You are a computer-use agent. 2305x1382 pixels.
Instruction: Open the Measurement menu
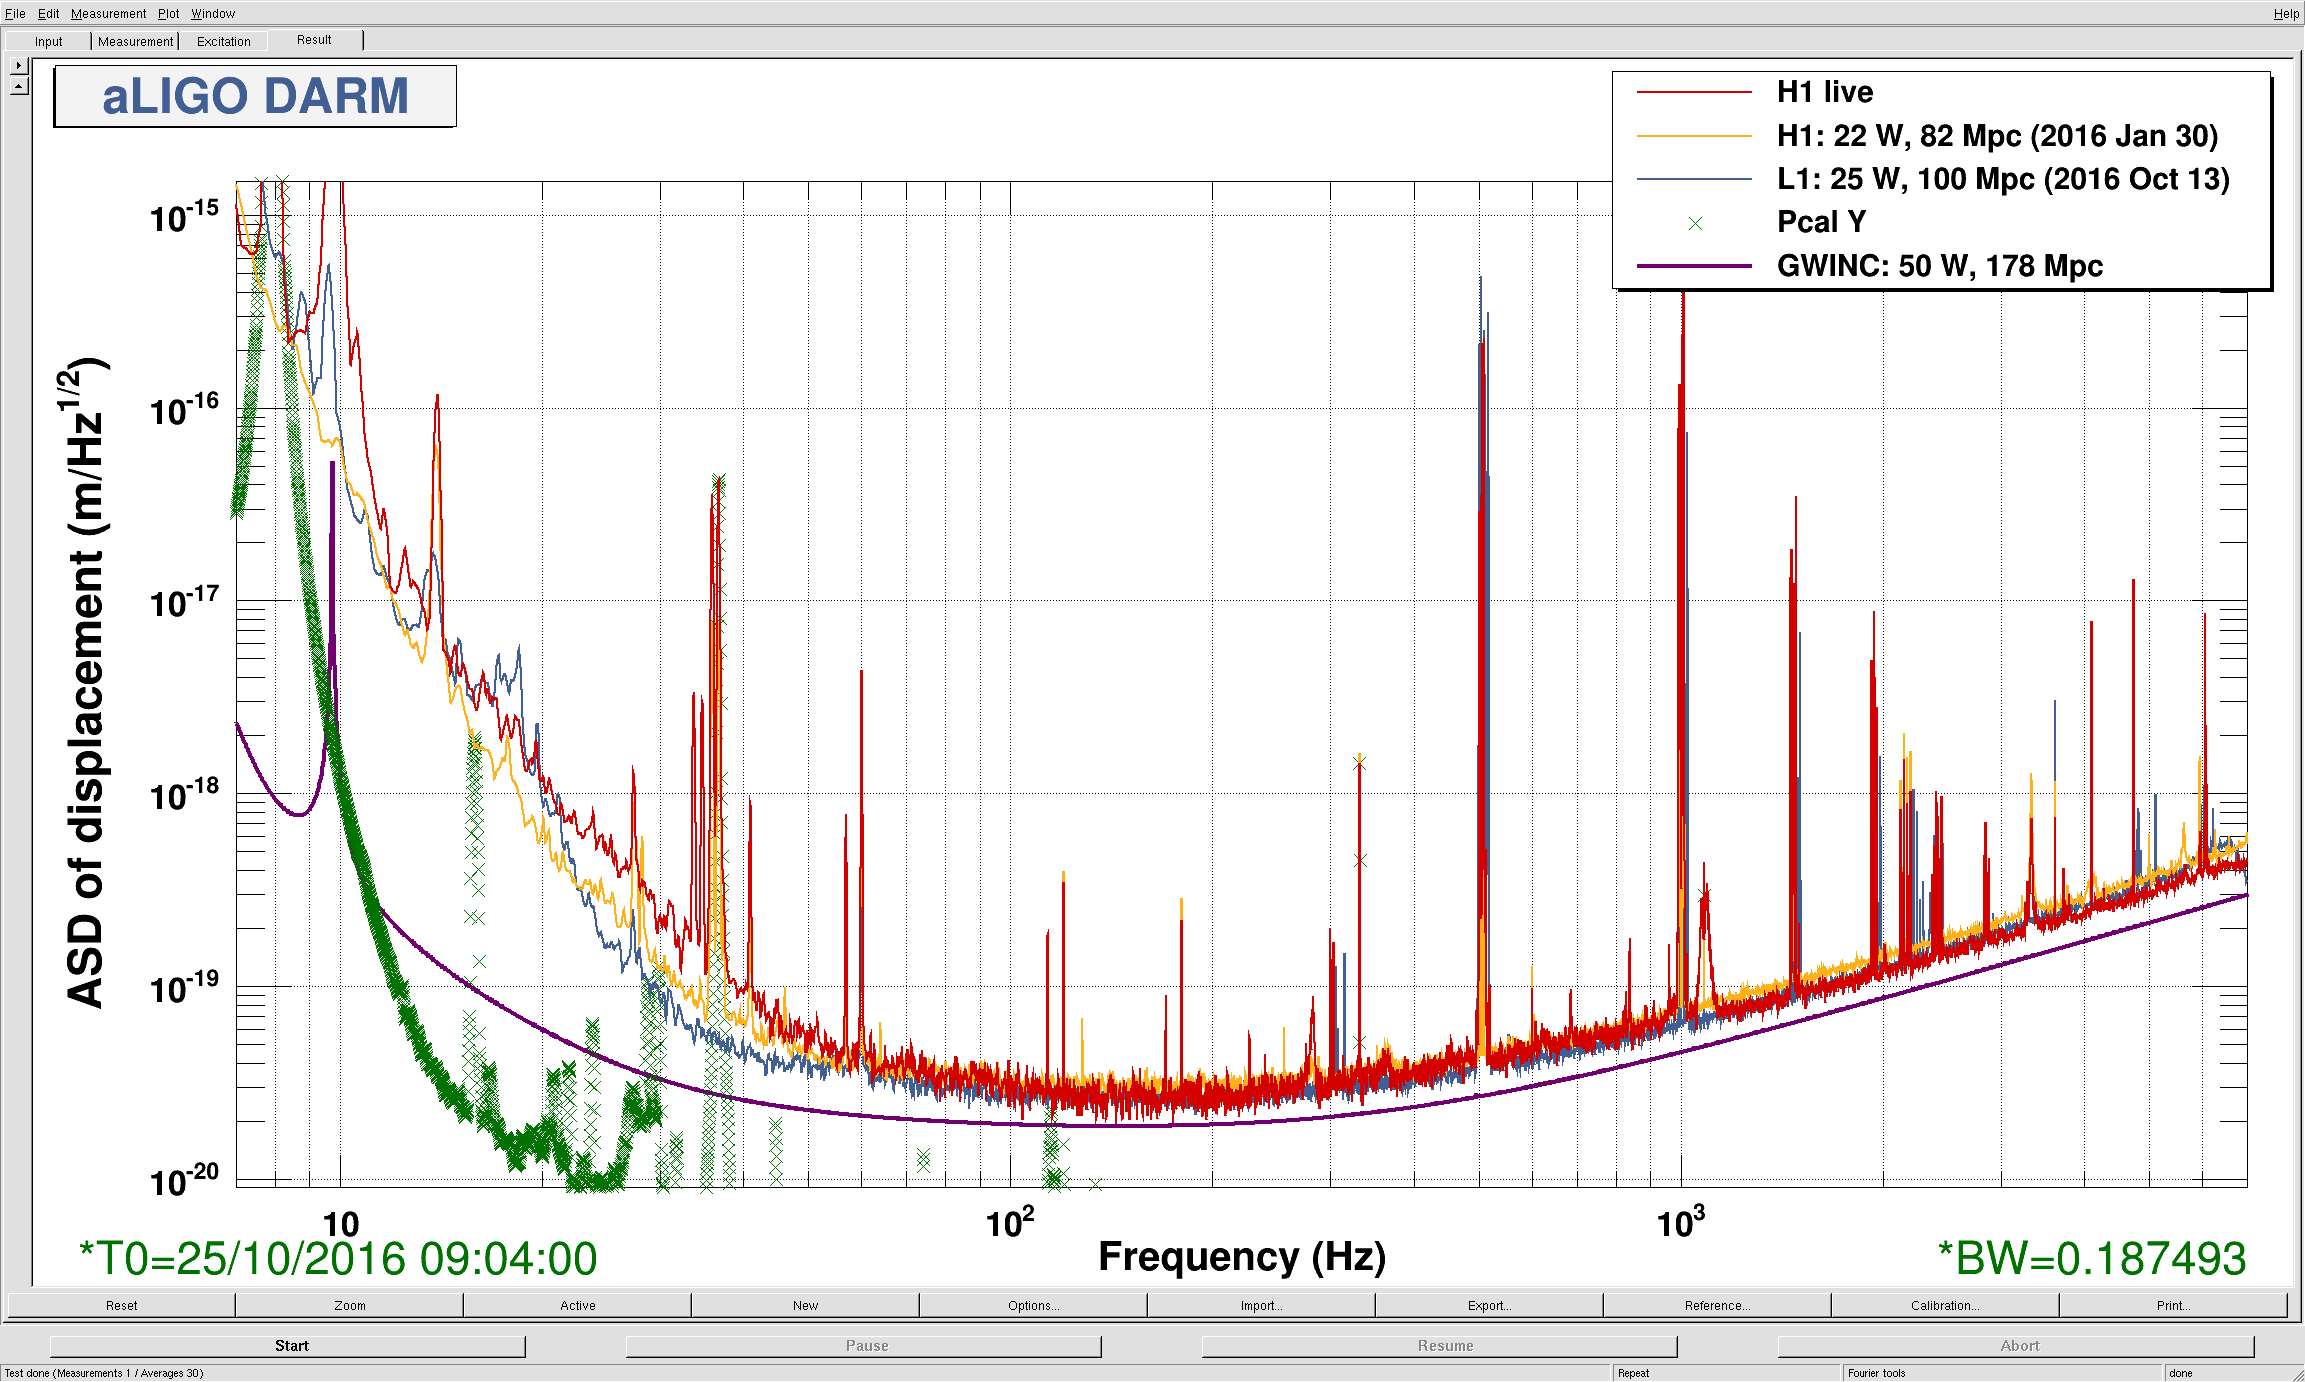click(108, 13)
